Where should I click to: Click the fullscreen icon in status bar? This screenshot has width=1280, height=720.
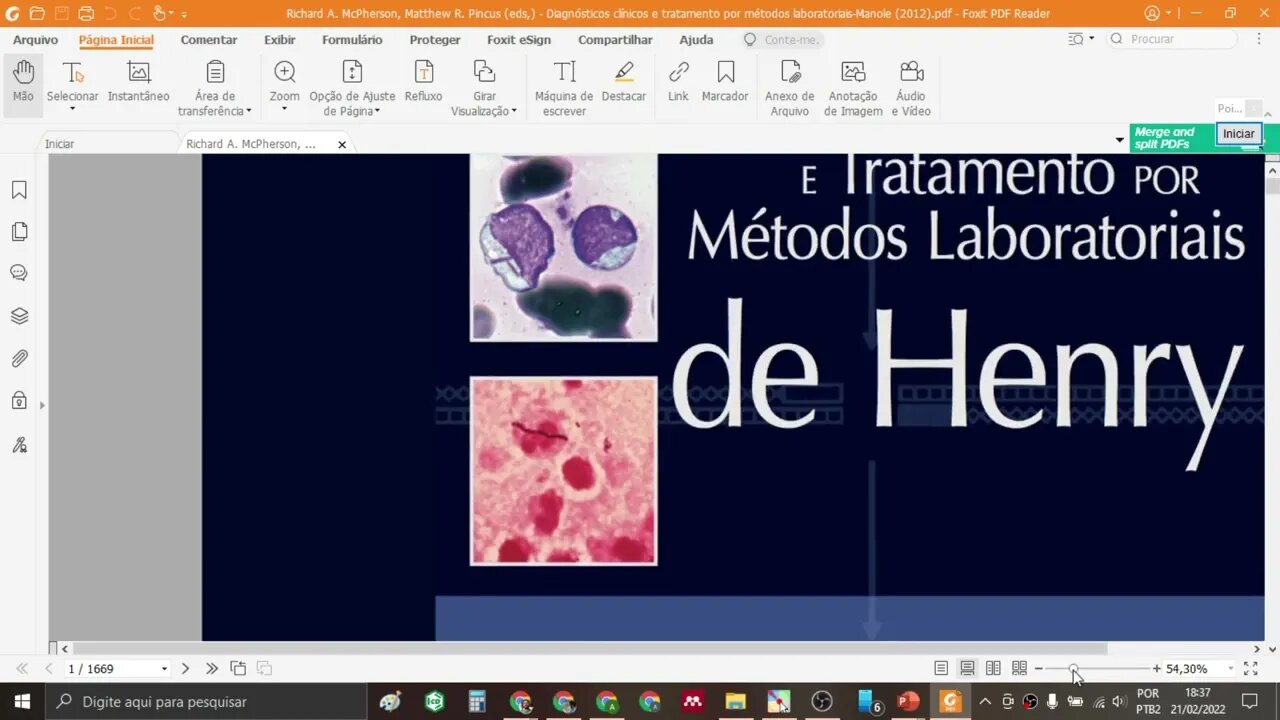(x=1250, y=668)
